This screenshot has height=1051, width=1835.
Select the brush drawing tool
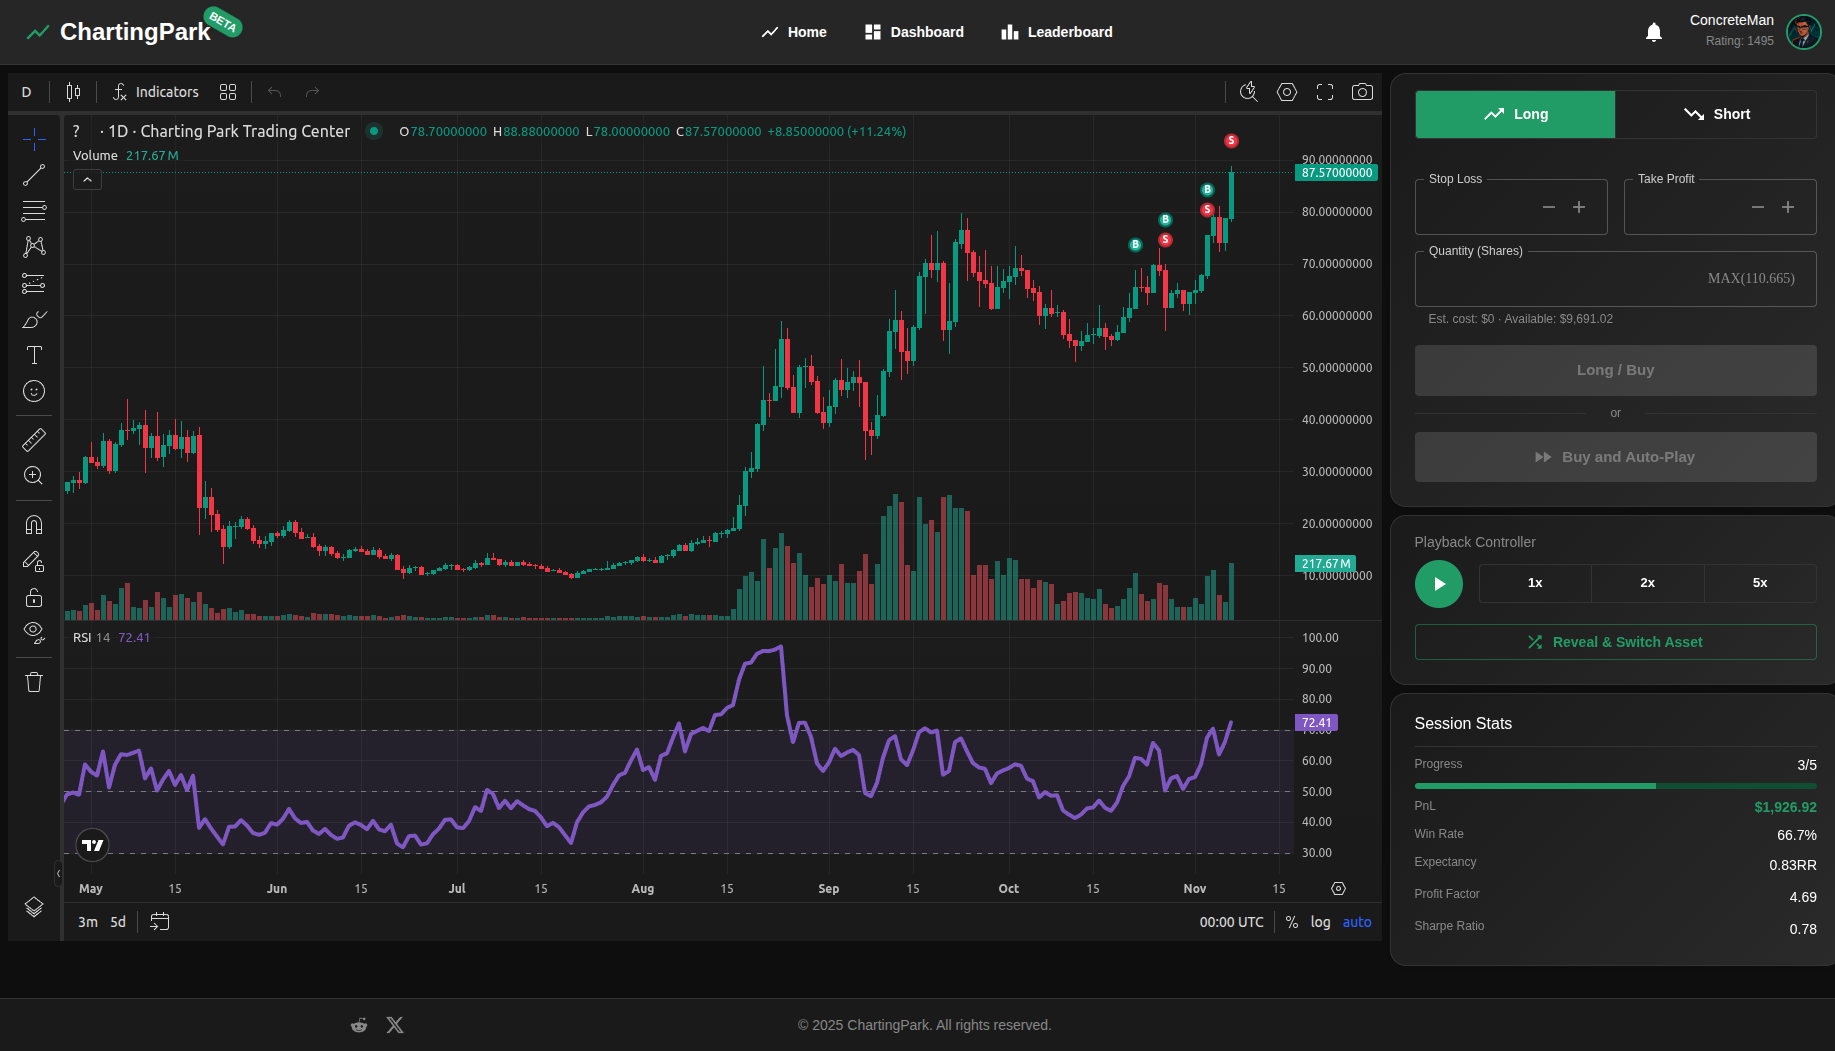coord(34,319)
